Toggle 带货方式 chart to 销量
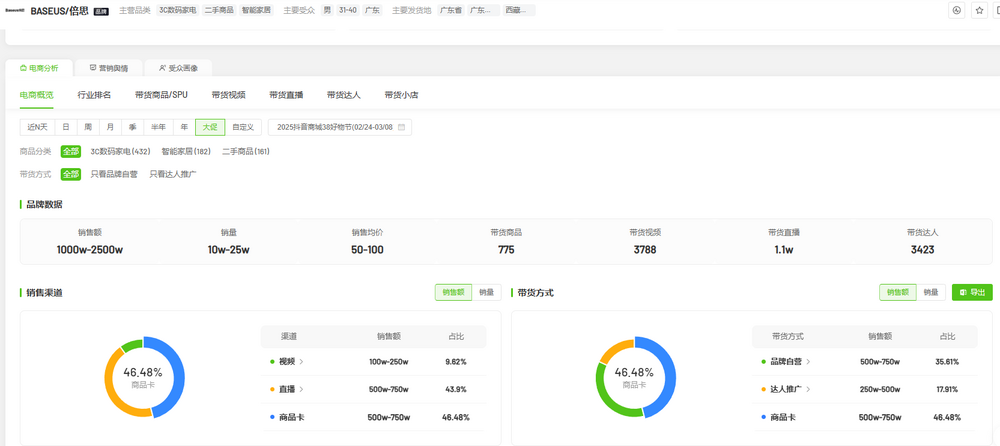The width and height of the screenshot is (1000, 446). (930, 292)
